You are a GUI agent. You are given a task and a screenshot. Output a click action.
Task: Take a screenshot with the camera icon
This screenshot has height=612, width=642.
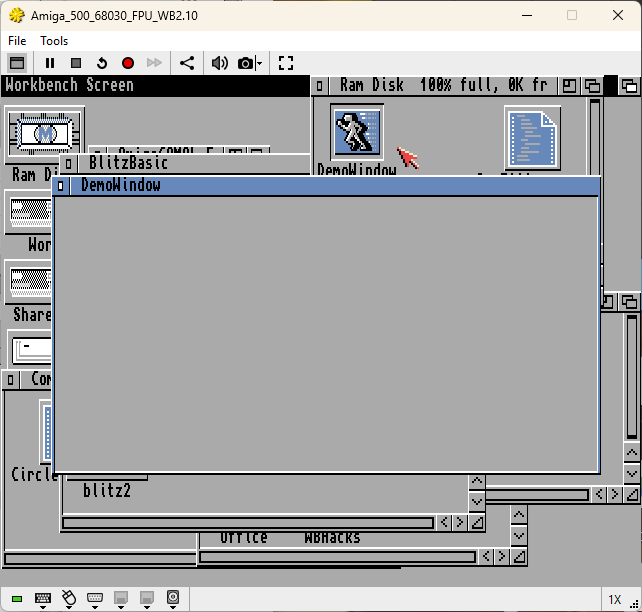pos(245,63)
